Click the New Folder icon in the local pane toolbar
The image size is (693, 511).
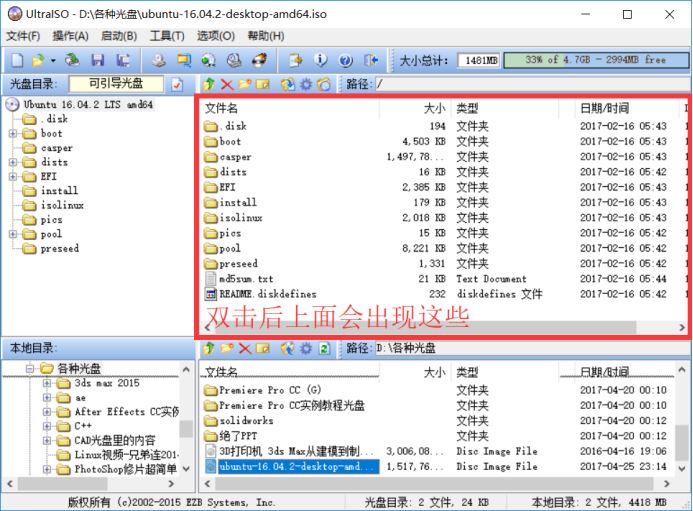point(227,348)
